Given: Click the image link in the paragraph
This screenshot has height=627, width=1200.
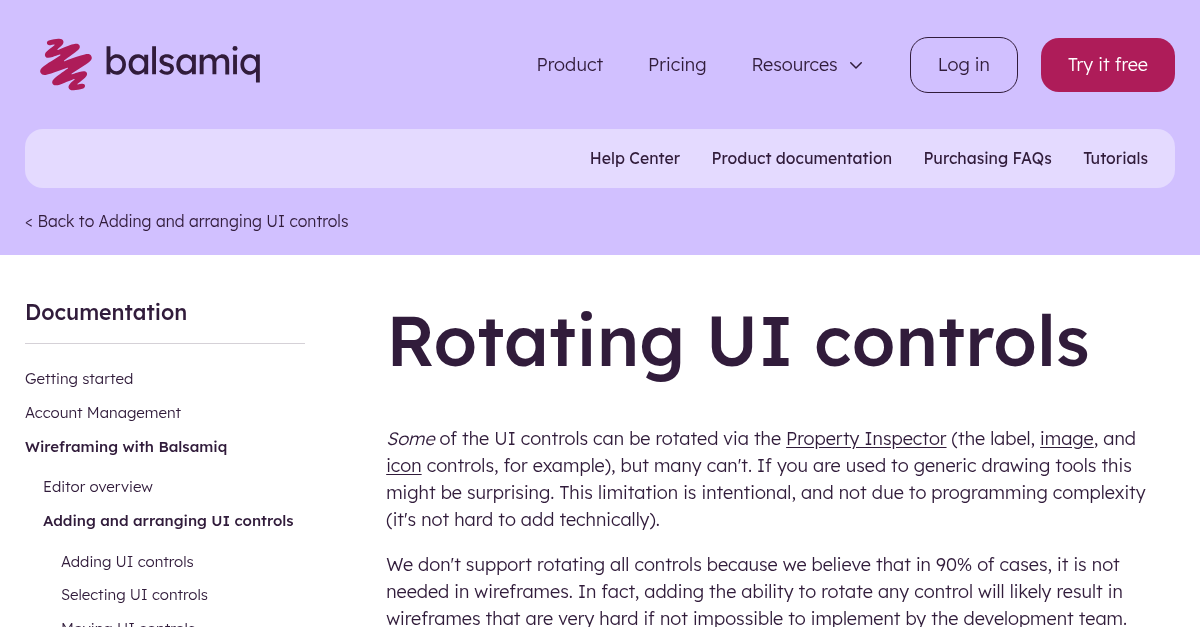Looking at the screenshot, I should pyautogui.click(x=1066, y=438).
